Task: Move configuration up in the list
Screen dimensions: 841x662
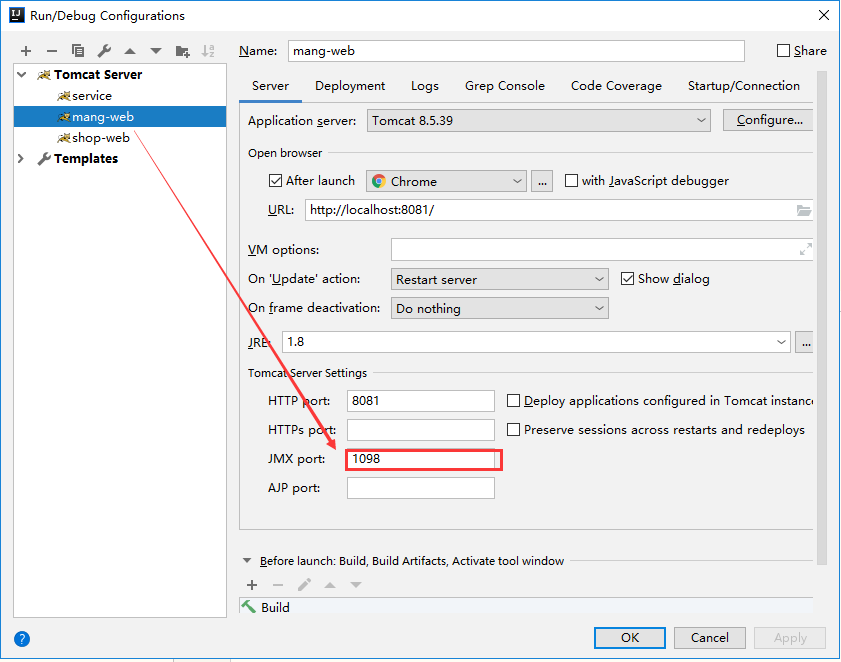Action: (x=130, y=51)
